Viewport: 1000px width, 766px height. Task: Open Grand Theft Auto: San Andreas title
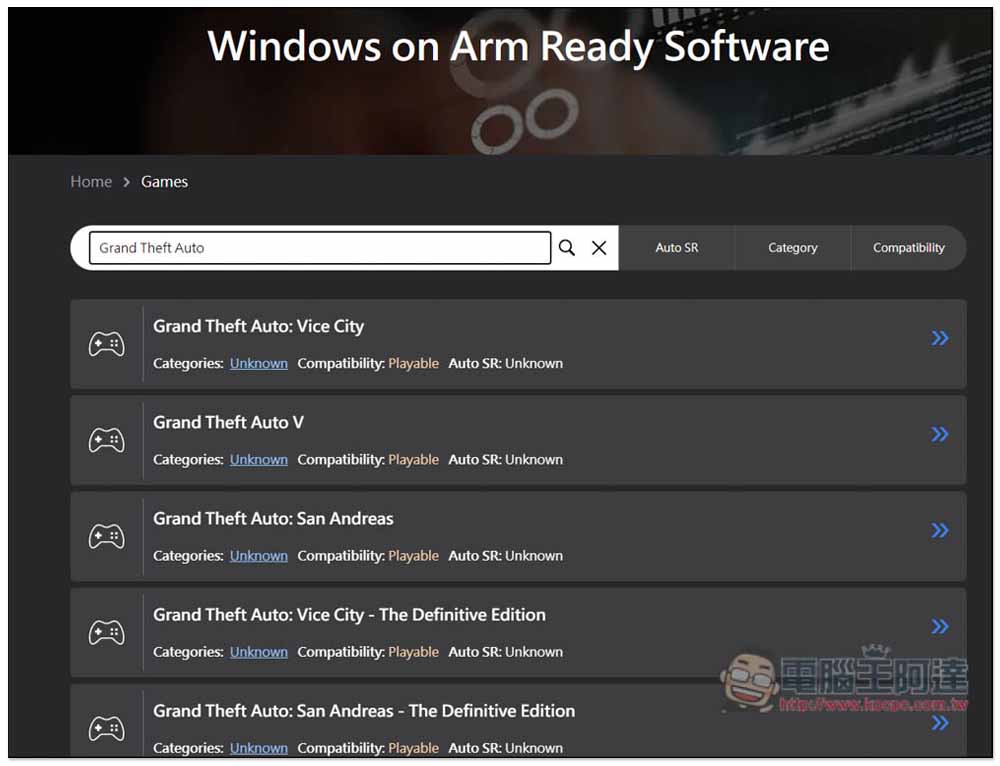273,519
